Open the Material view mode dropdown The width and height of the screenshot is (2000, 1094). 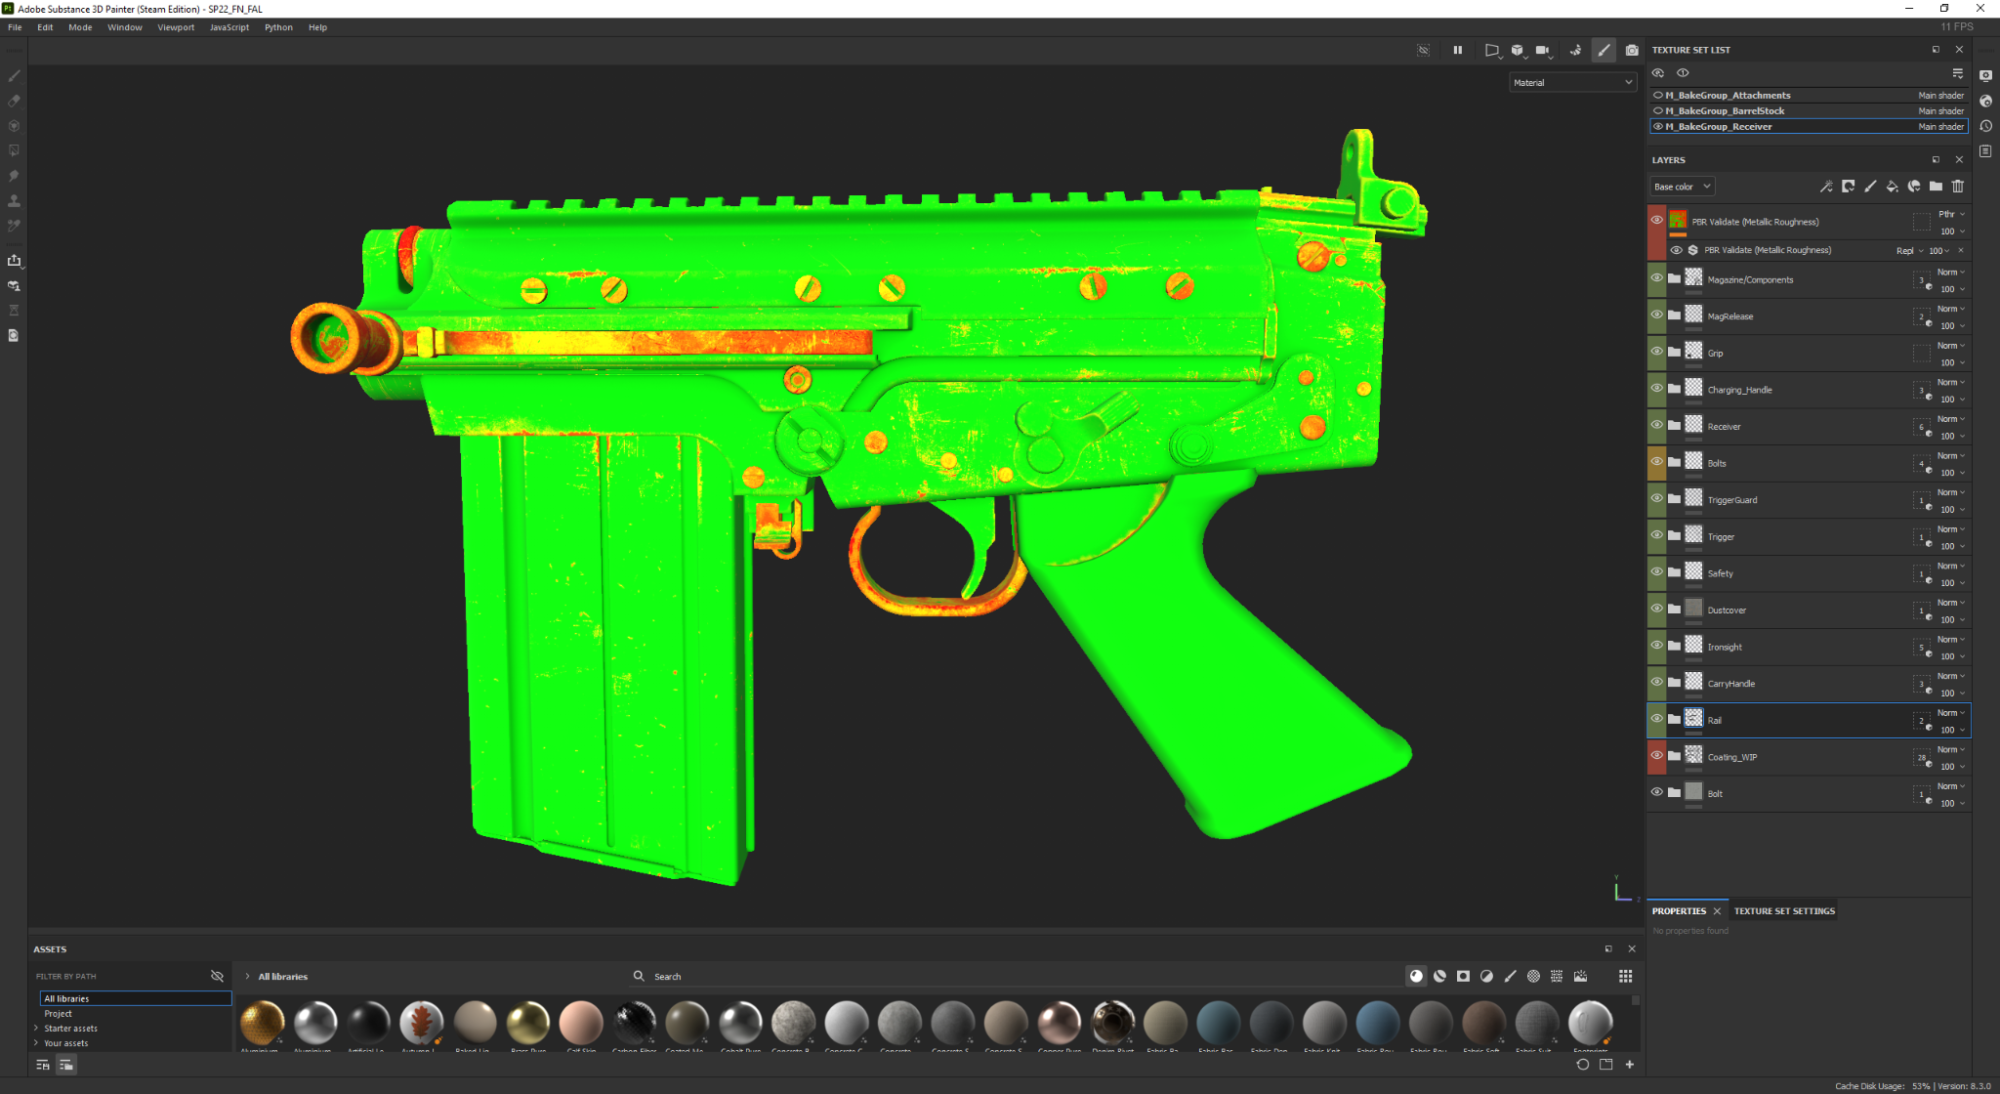[1572, 82]
